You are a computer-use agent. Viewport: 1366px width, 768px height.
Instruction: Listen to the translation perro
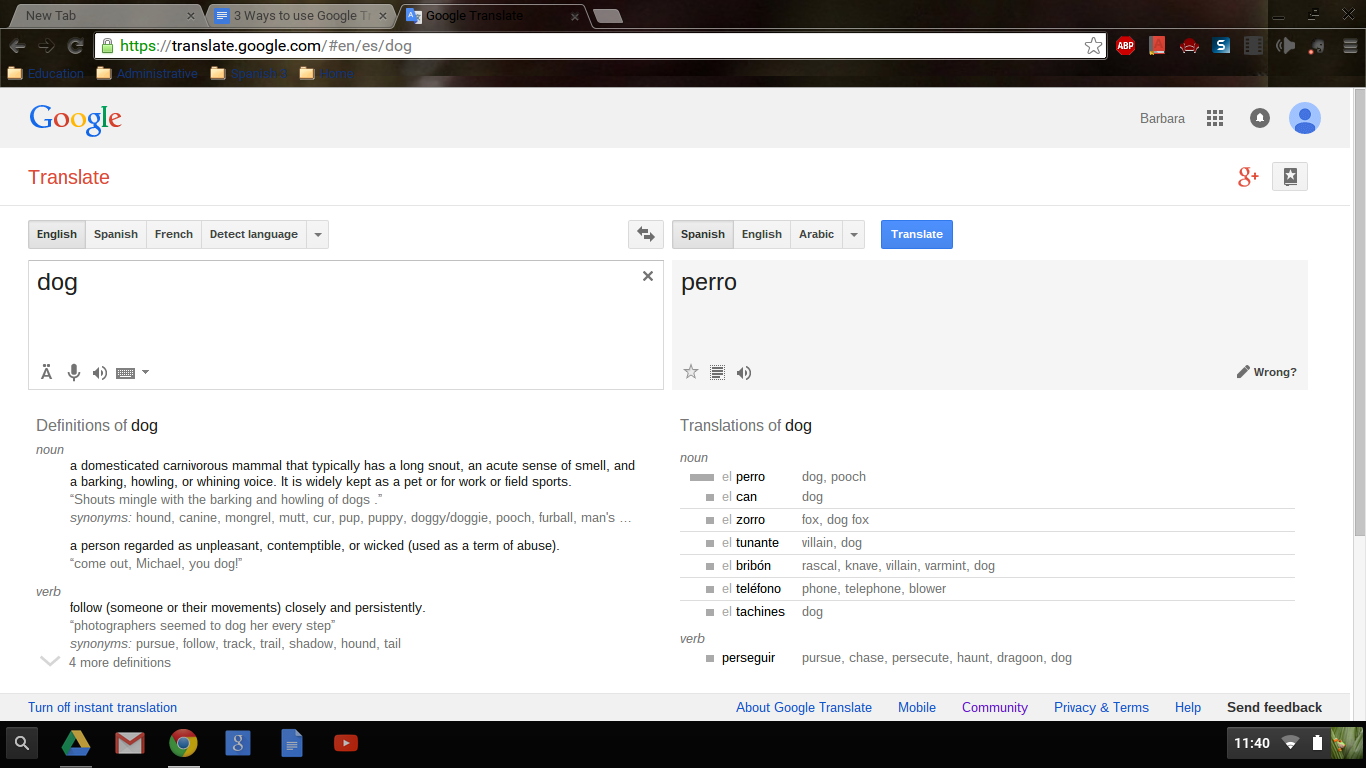click(x=744, y=373)
